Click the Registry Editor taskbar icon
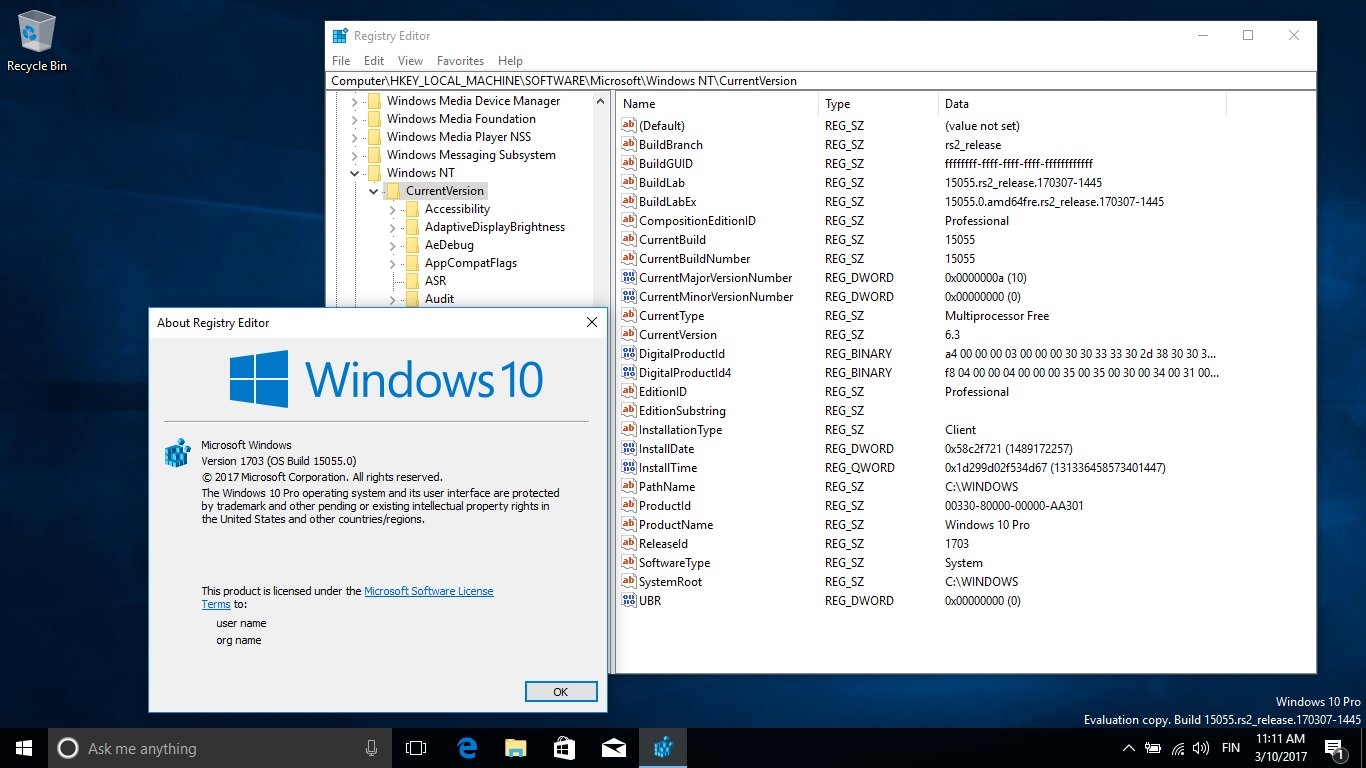This screenshot has width=1366, height=768. [663, 748]
